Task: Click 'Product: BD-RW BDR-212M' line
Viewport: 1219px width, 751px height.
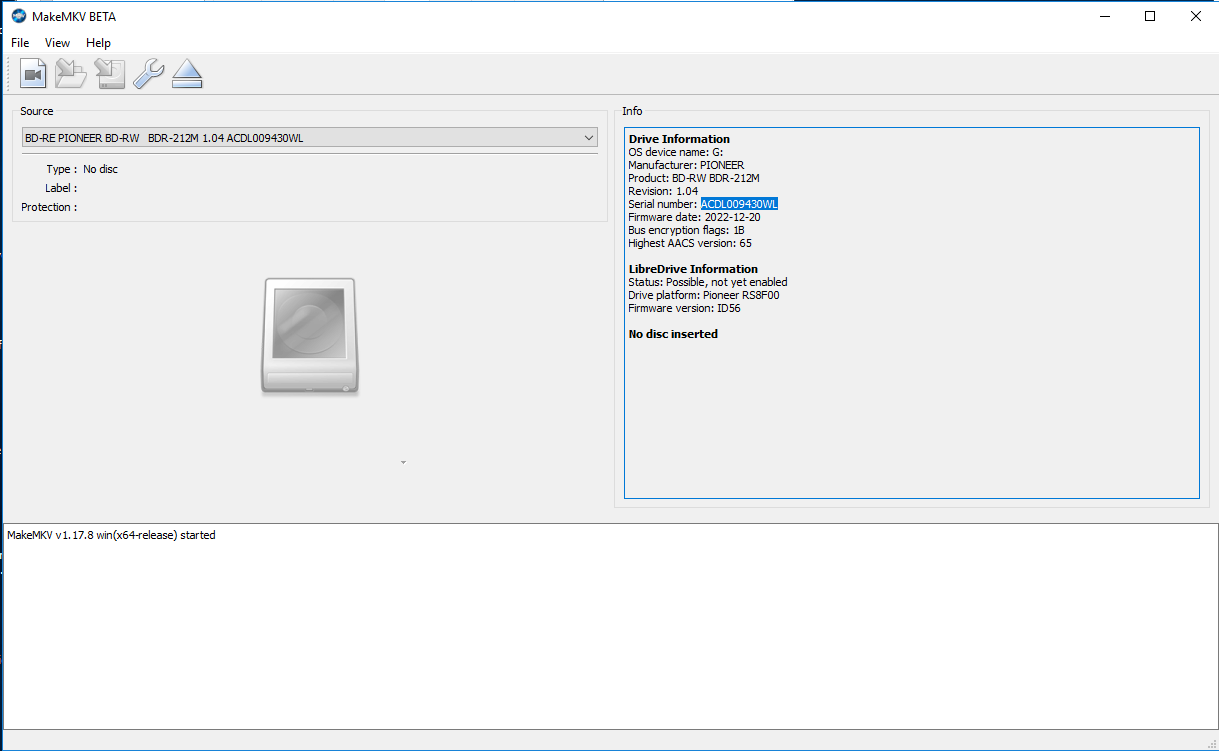Action: (694, 178)
